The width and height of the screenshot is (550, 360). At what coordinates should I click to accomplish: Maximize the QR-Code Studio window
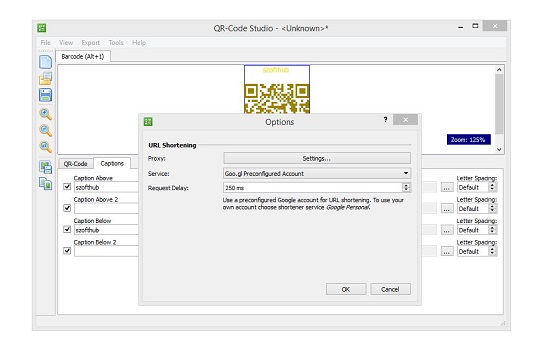coord(475,26)
